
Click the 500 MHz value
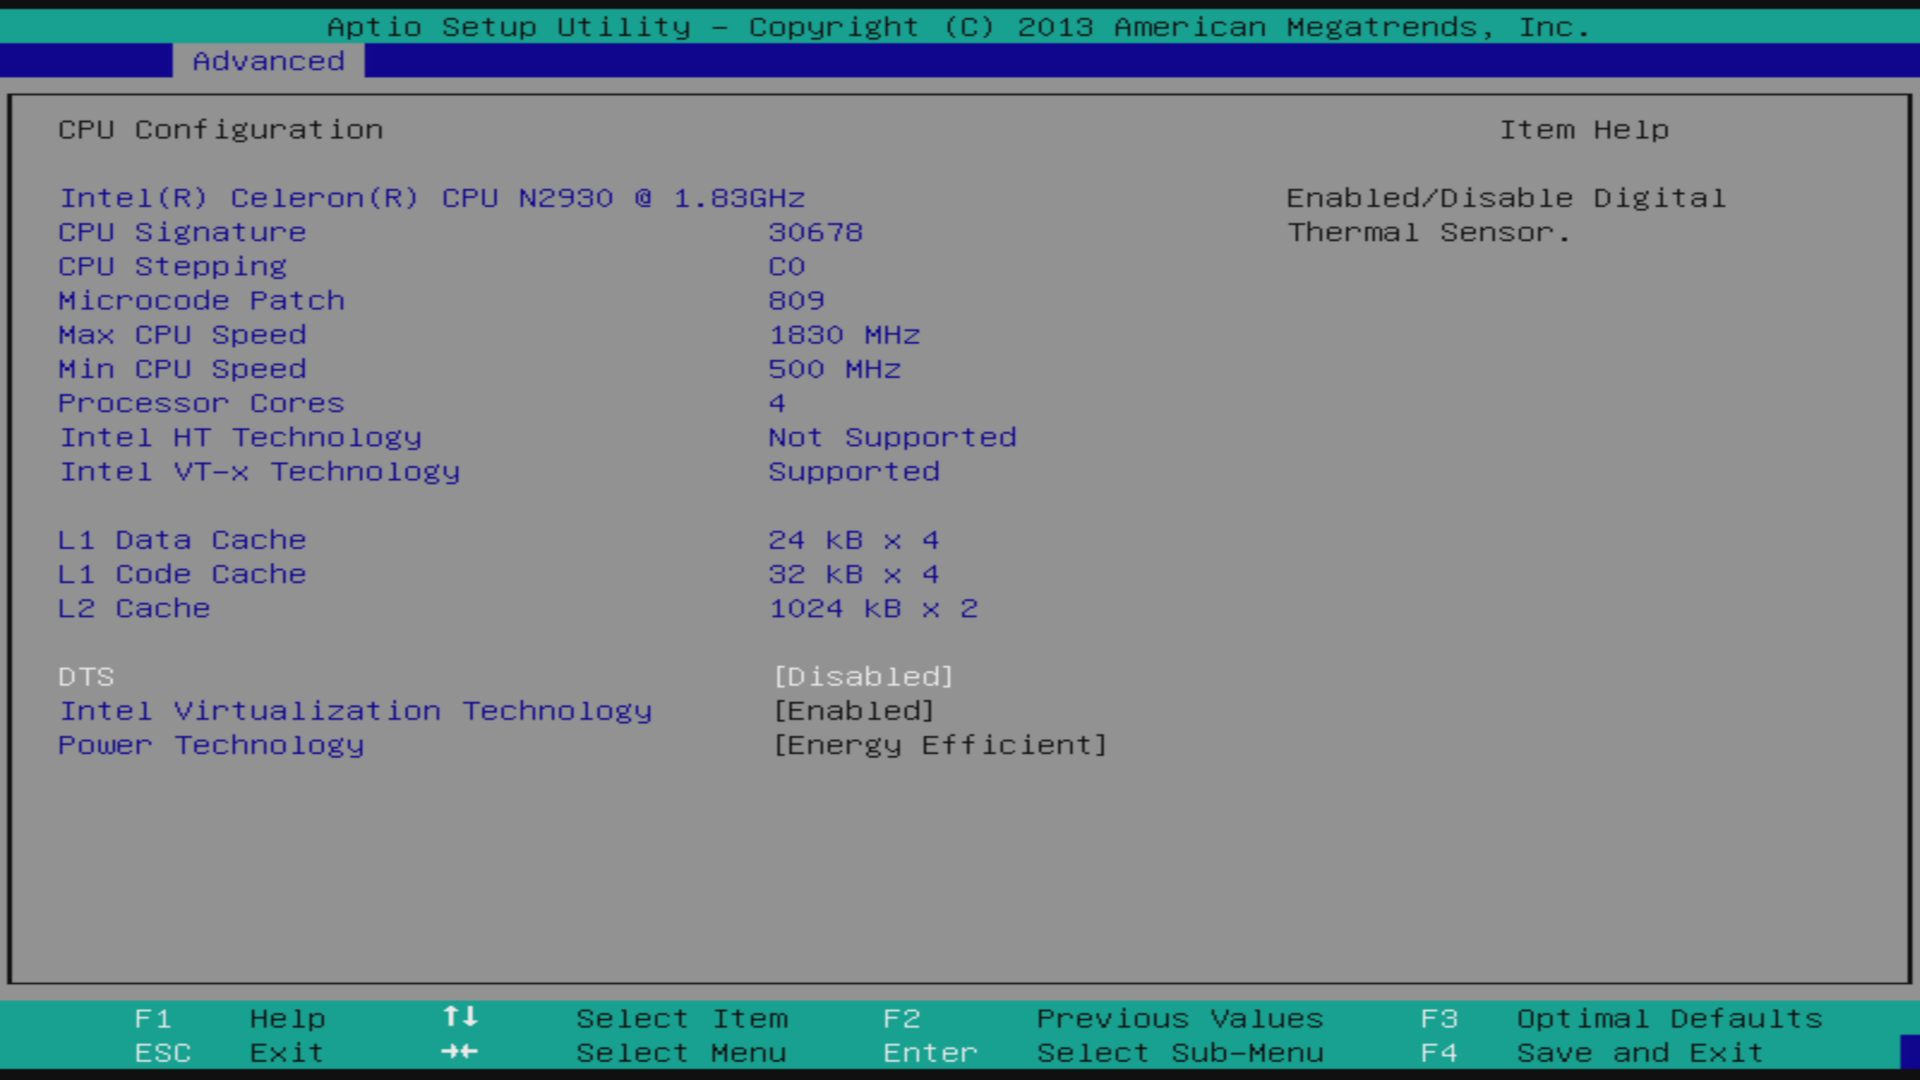pyautogui.click(x=834, y=369)
